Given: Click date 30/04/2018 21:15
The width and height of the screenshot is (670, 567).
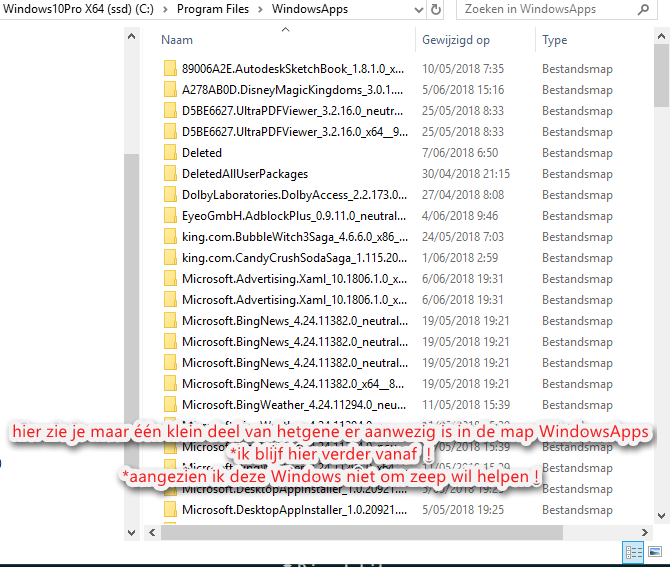Looking at the screenshot, I should point(466,173).
